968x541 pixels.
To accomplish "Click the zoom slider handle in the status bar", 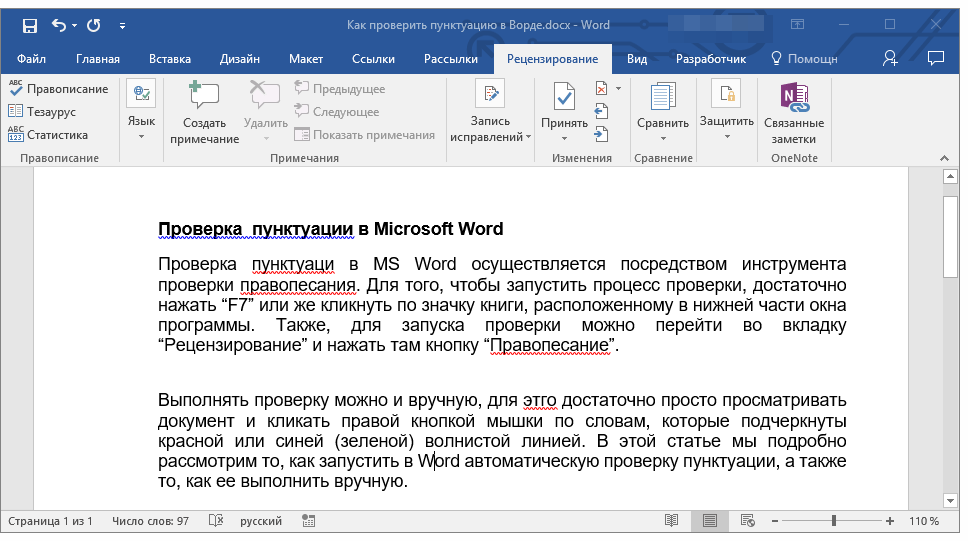I will click(x=833, y=521).
